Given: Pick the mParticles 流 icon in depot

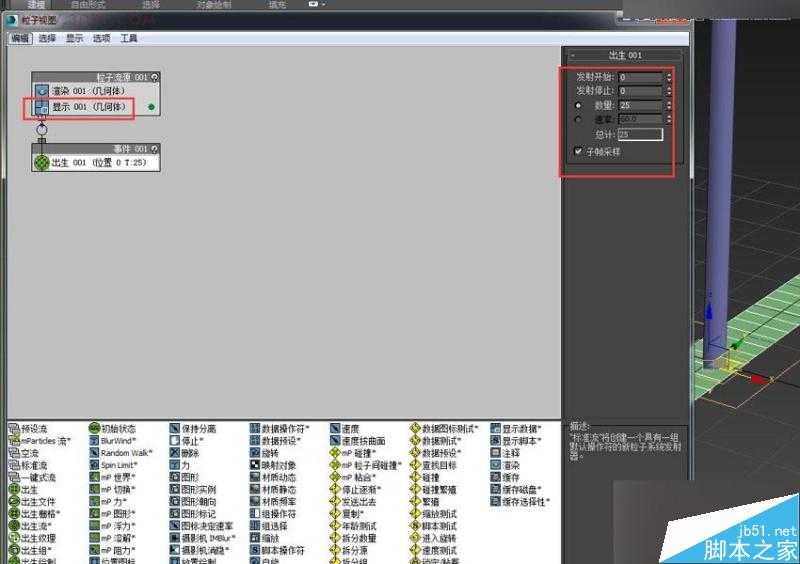Looking at the screenshot, I should pyautogui.click(x=14, y=440).
